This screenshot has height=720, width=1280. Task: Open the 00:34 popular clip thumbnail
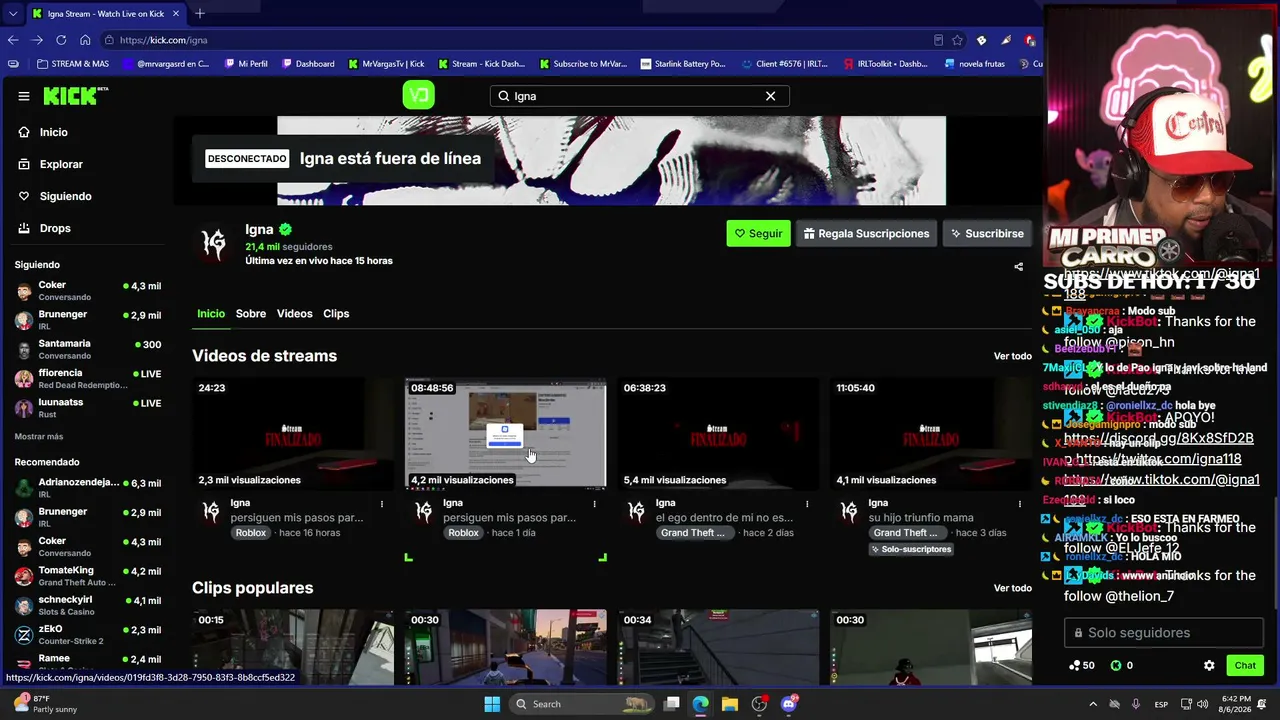coord(718,647)
